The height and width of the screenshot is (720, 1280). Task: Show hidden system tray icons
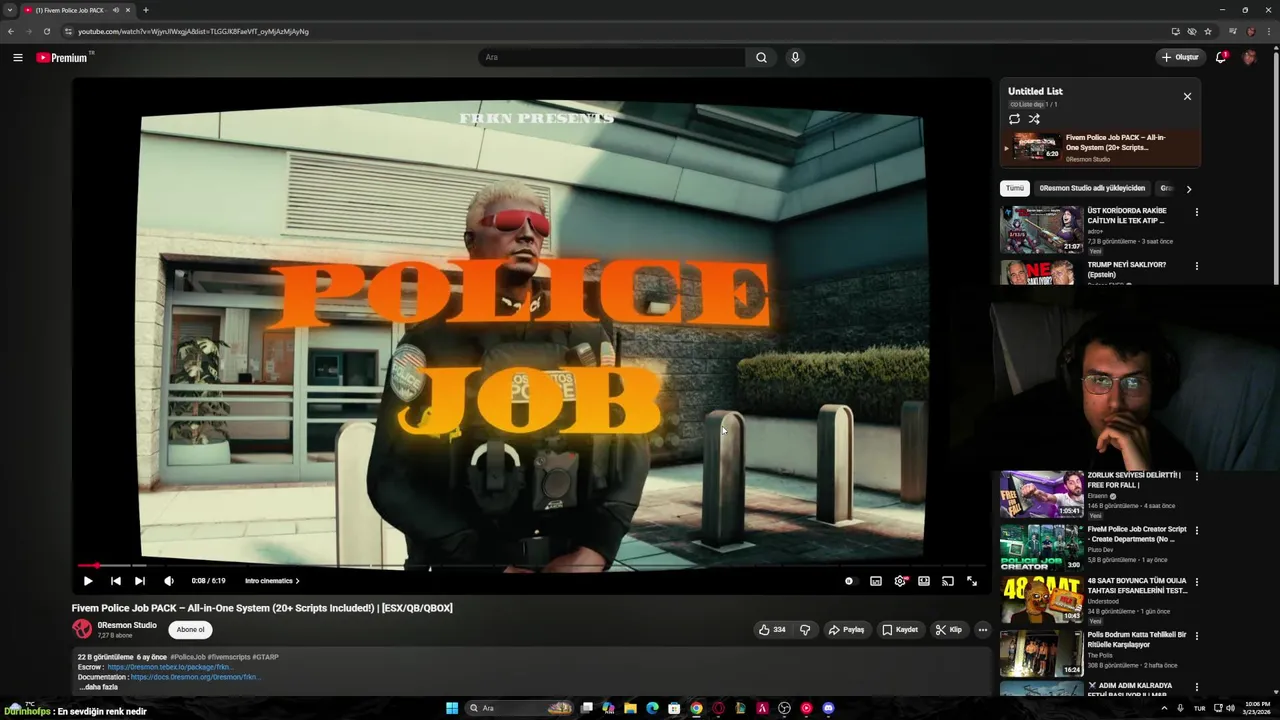click(x=1164, y=708)
